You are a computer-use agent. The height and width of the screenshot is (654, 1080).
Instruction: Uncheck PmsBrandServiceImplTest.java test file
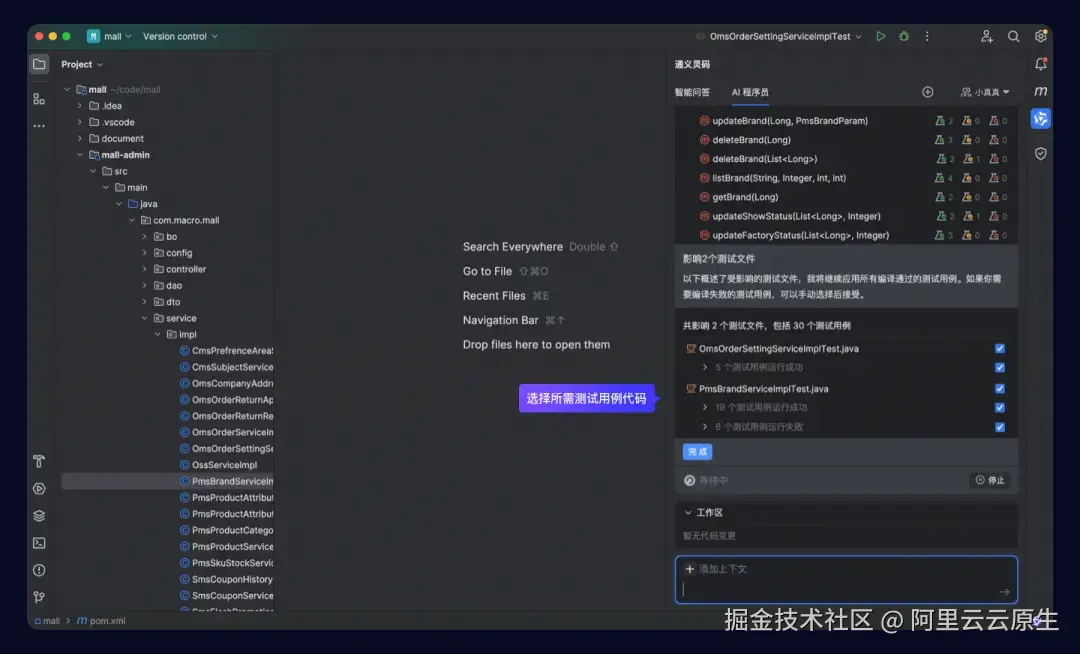(999, 388)
